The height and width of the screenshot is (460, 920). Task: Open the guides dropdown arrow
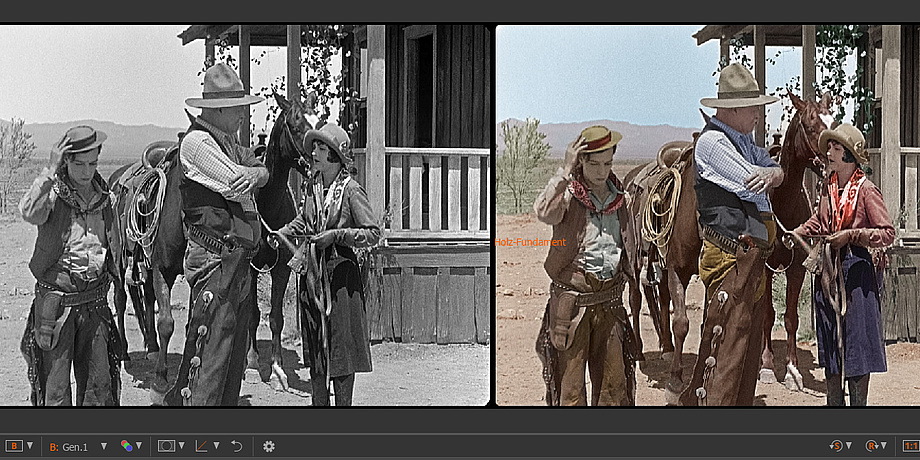pos(216,446)
